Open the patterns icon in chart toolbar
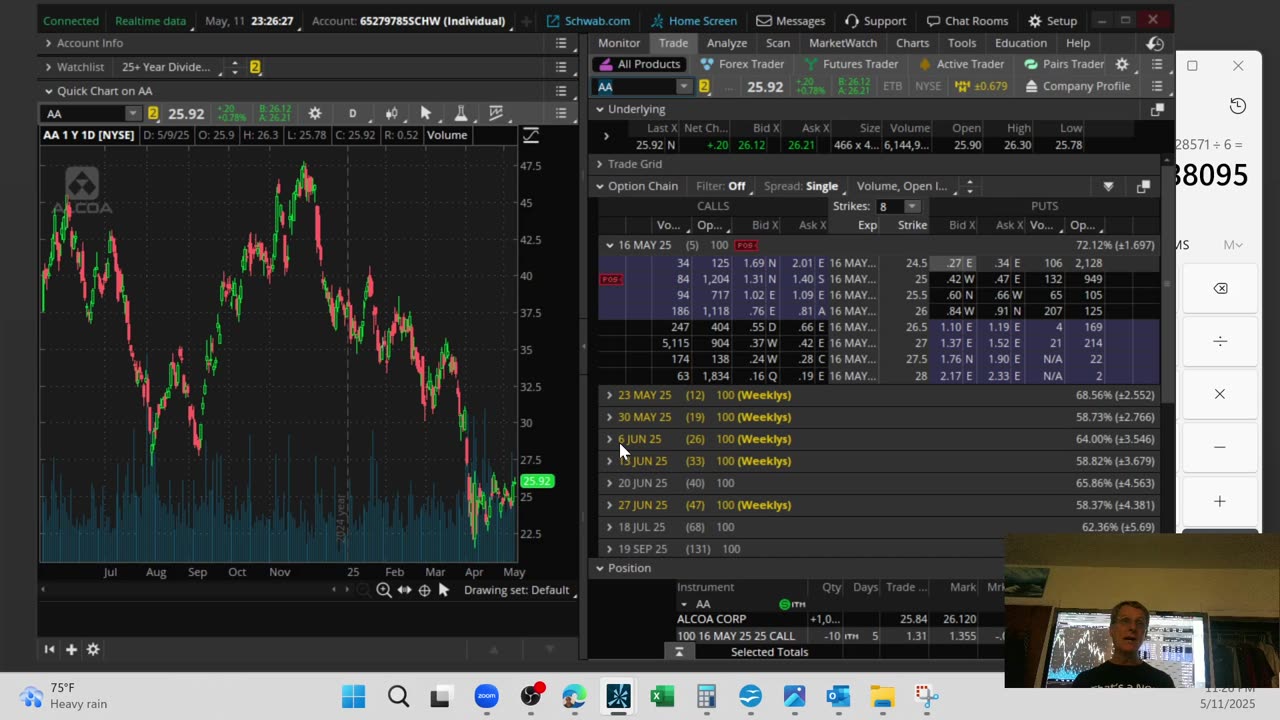Viewport: 1280px width, 720px height. tap(495, 113)
